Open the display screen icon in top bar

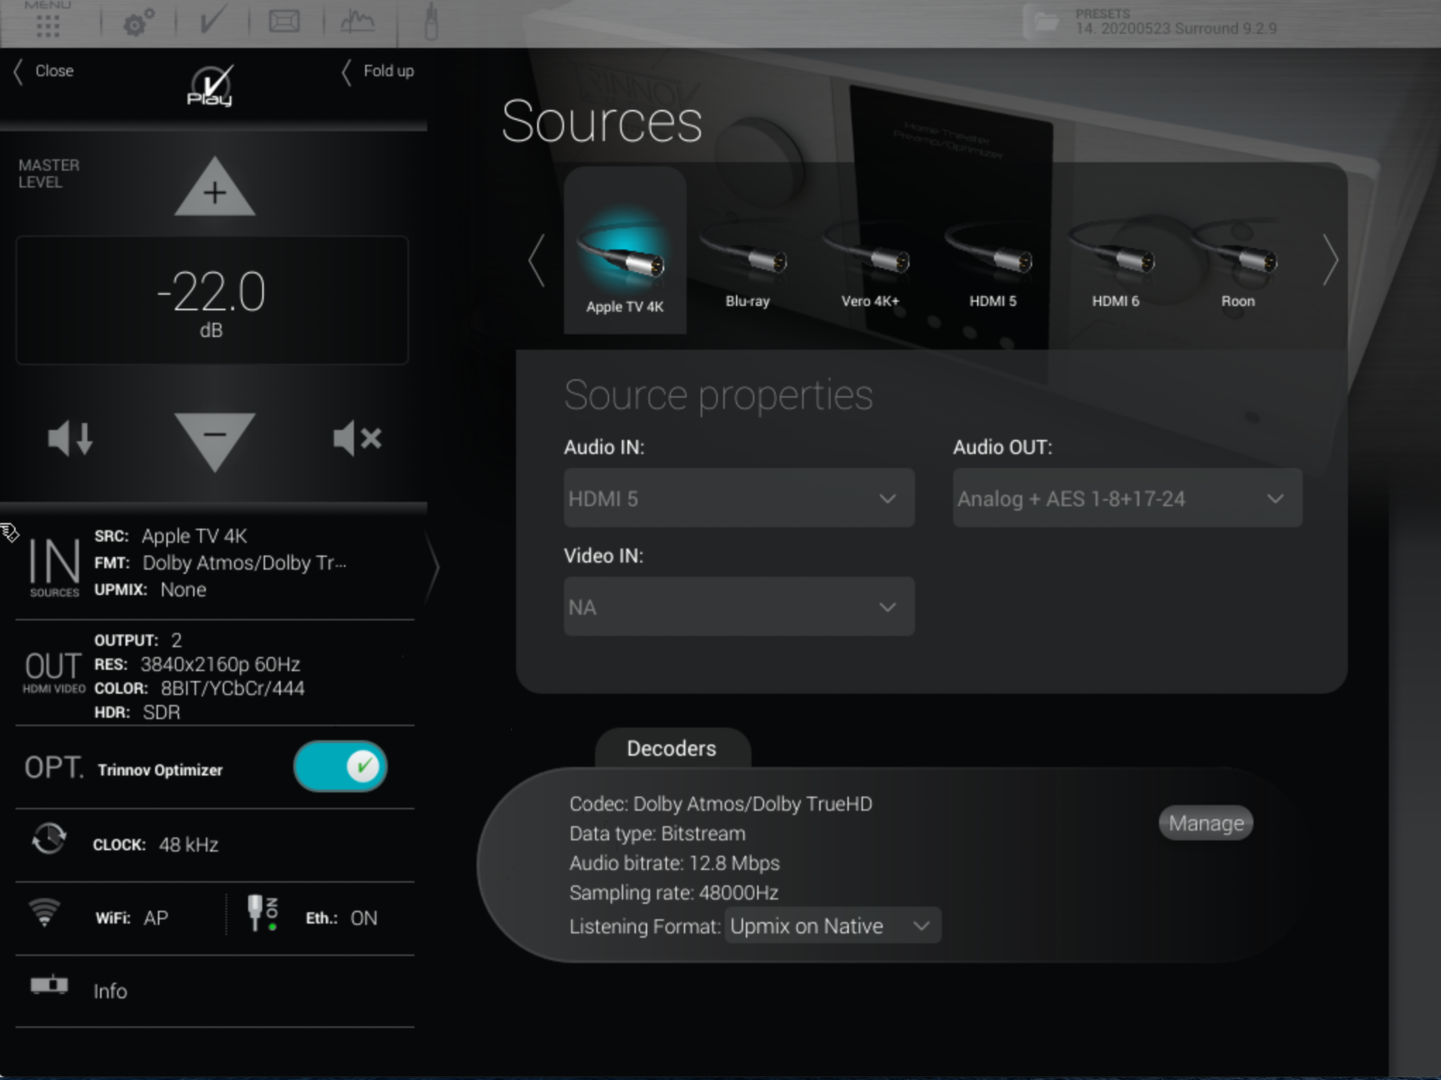coord(285,21)
